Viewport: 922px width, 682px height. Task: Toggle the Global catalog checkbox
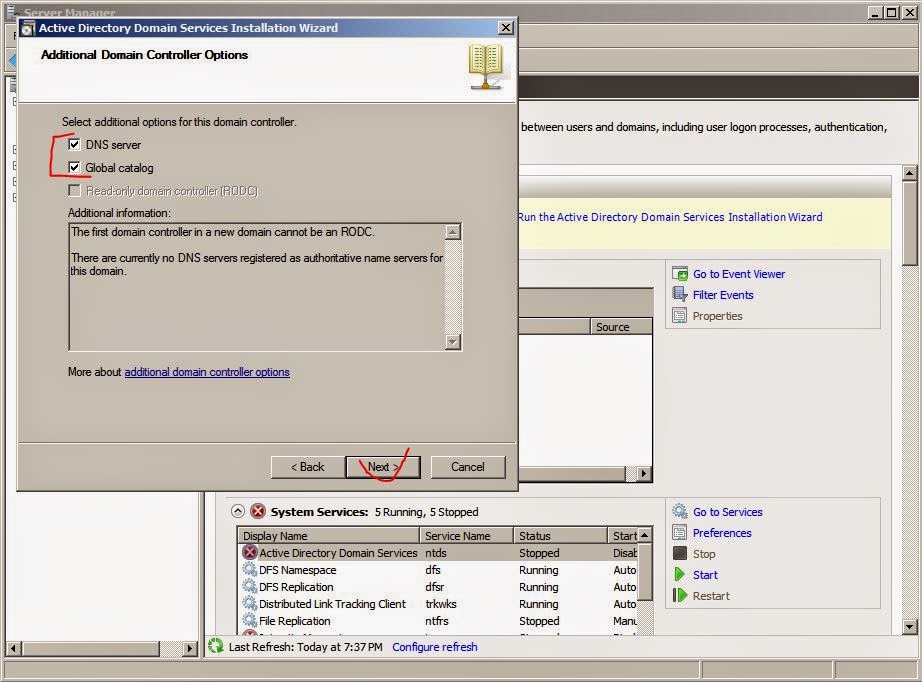74,168
